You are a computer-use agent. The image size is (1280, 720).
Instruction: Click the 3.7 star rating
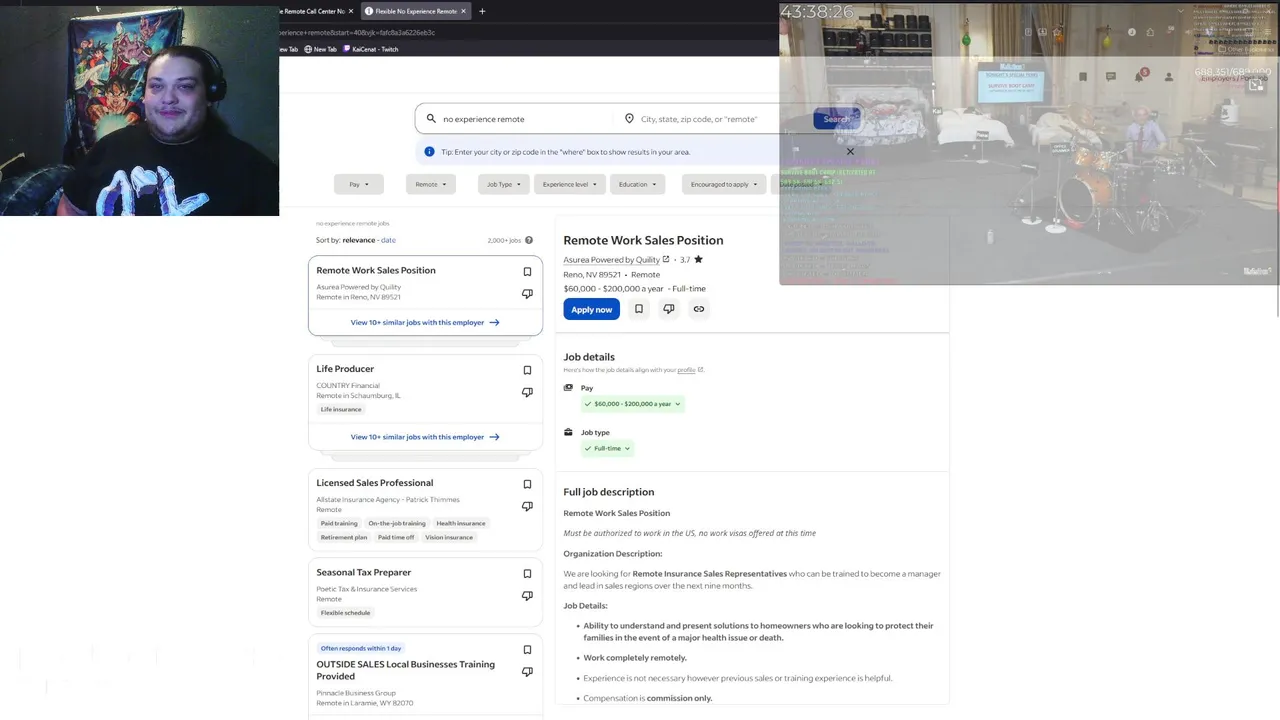point(691,259)
